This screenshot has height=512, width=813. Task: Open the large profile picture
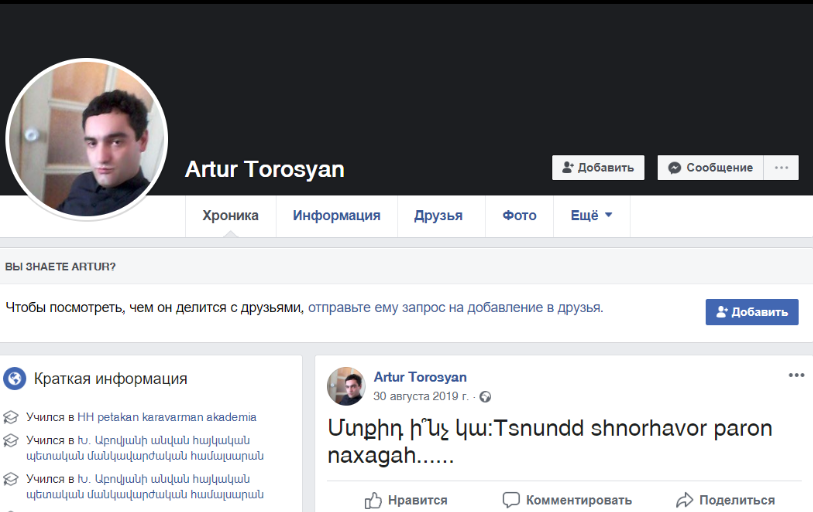[87, 138]
